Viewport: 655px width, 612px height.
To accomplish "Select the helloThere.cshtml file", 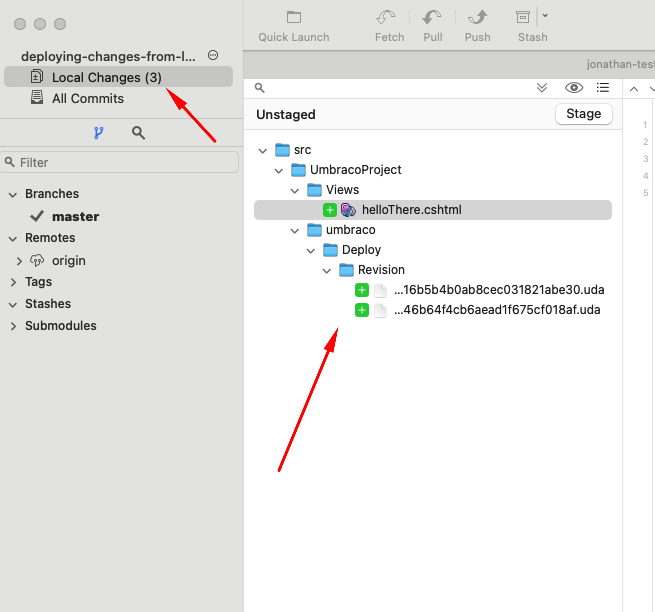I will click(433, 210).
